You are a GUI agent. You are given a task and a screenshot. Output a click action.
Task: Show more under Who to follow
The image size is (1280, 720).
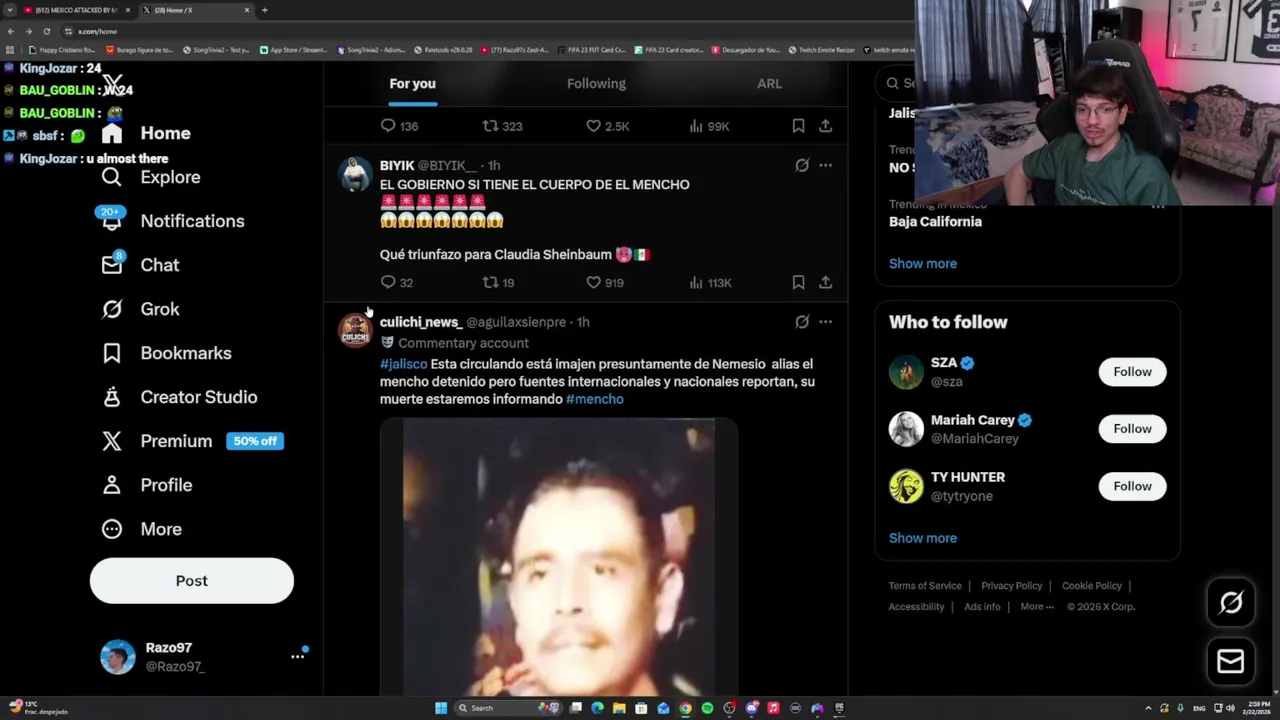point(923,538)
